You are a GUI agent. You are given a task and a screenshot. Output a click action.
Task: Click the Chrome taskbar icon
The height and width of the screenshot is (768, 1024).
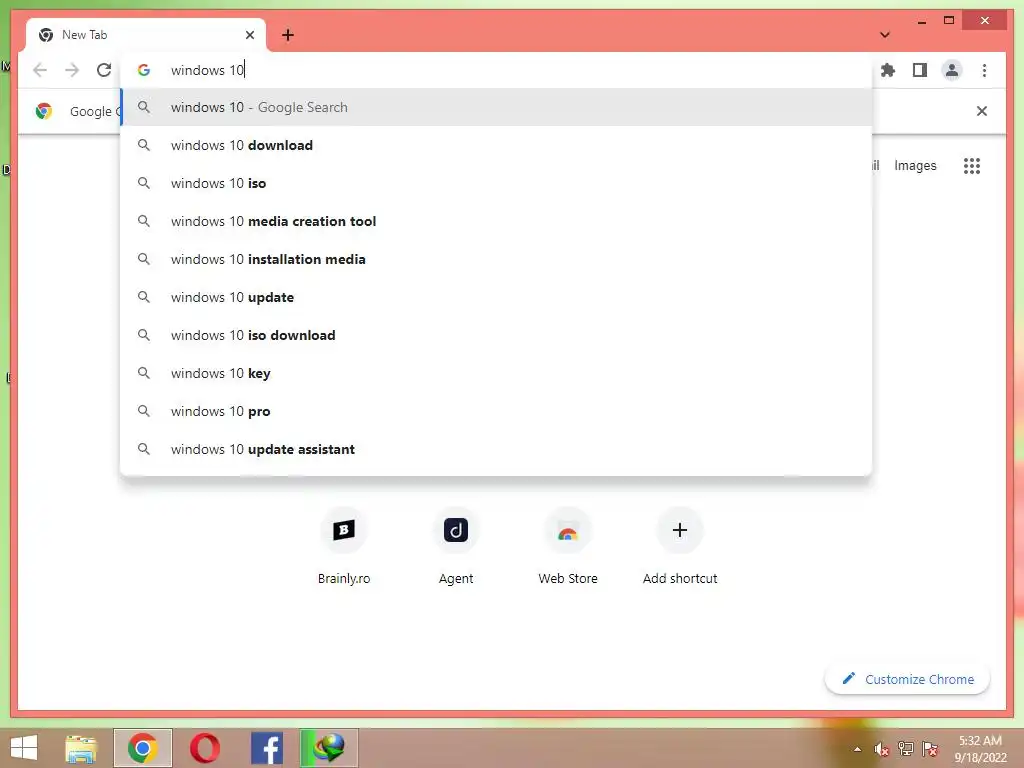142,748
